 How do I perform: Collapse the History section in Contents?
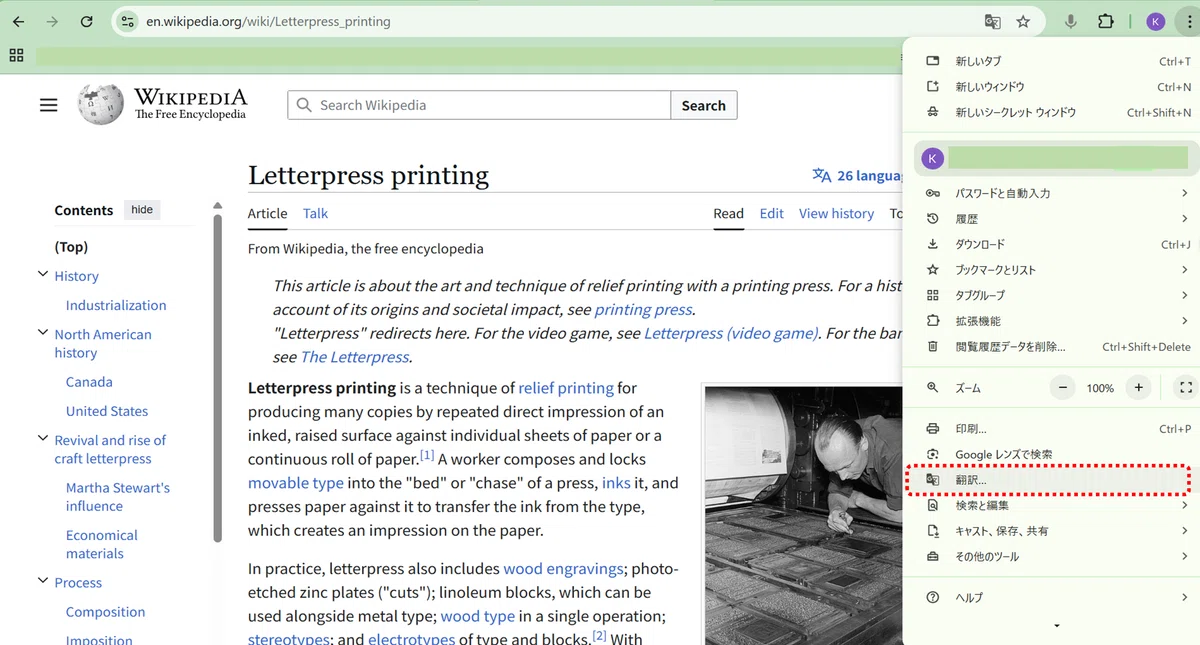coord(43,275)
